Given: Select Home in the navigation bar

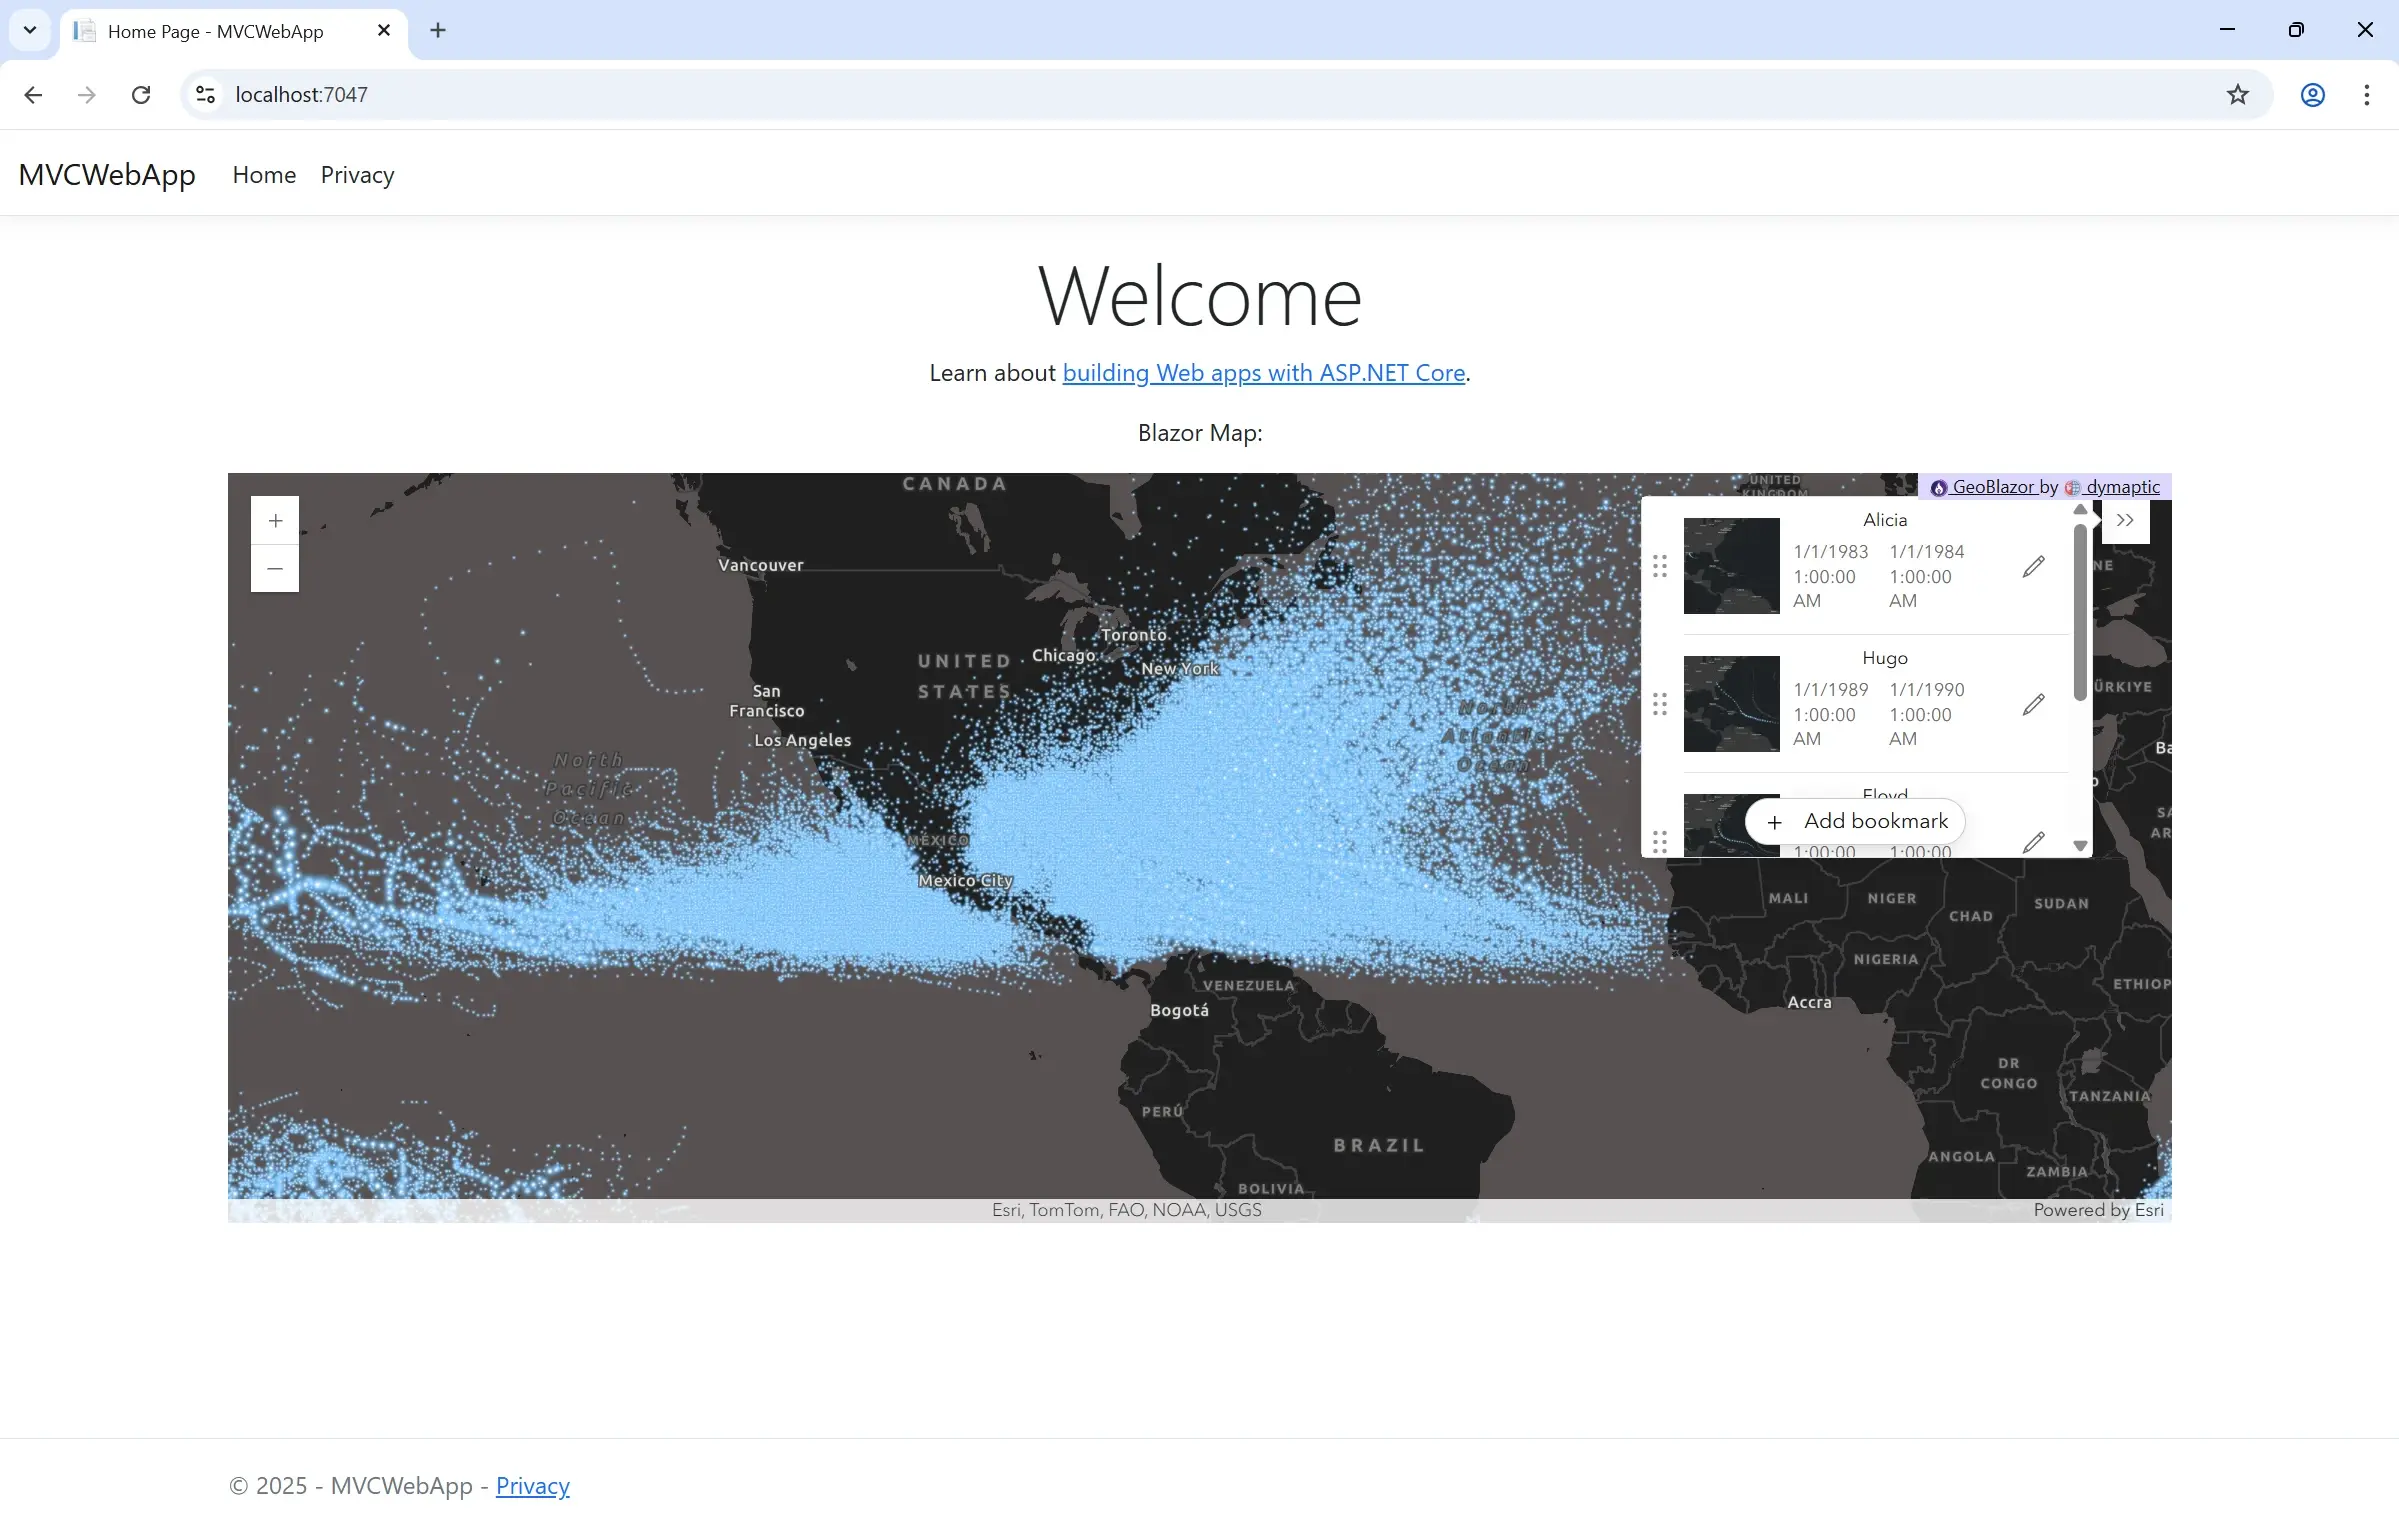Looking at the screenshot, I should click(263, 175).
